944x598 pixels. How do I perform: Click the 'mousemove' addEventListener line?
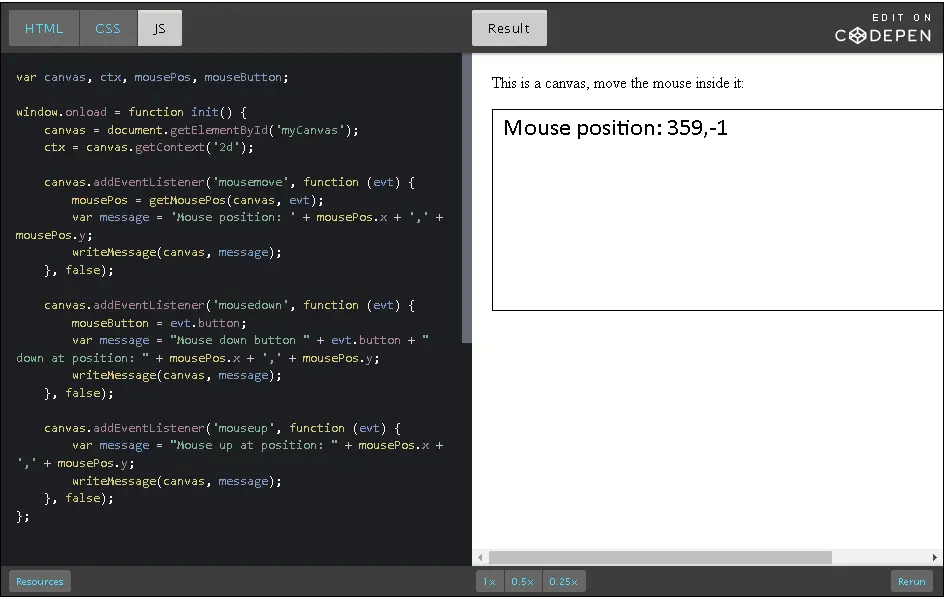[x=229, y=182]
